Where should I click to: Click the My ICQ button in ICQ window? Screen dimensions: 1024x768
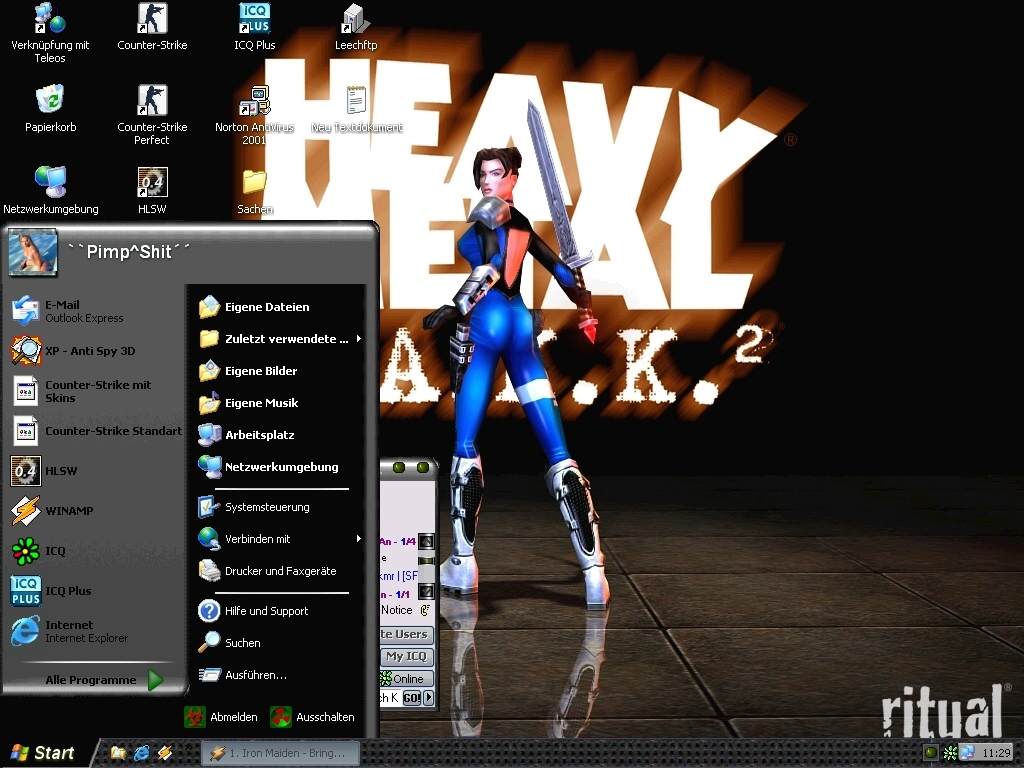tap(406, 656)
